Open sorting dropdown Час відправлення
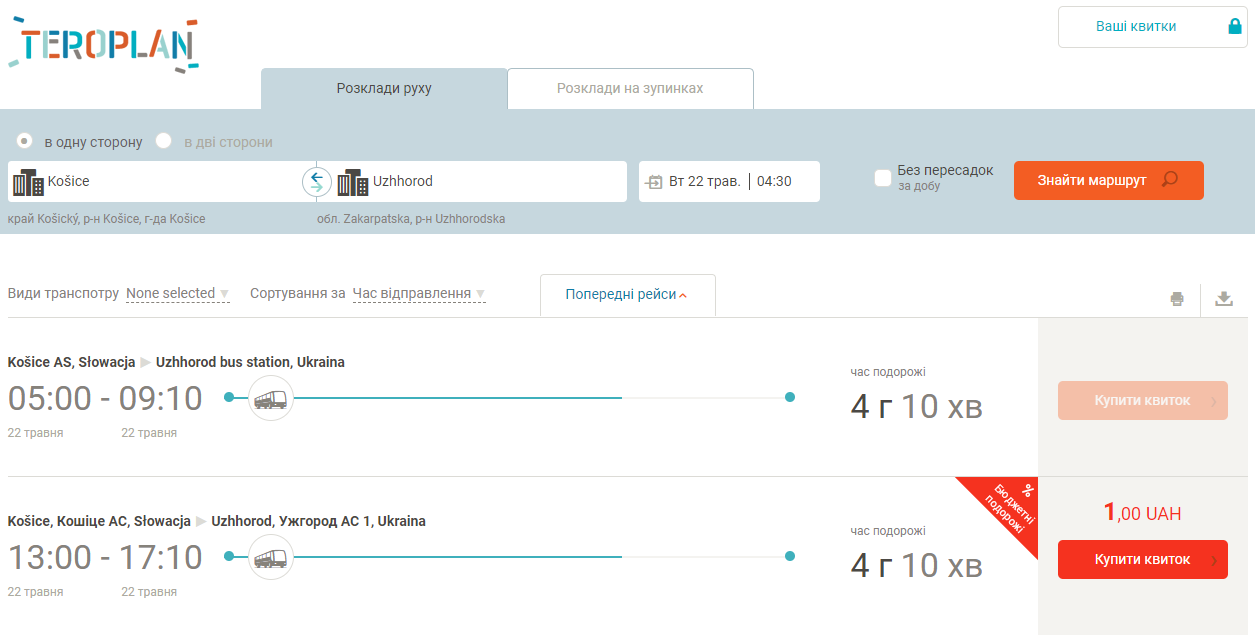Image resolution: width=1255 pixels, height=635 pixels. tap(419, 294)
